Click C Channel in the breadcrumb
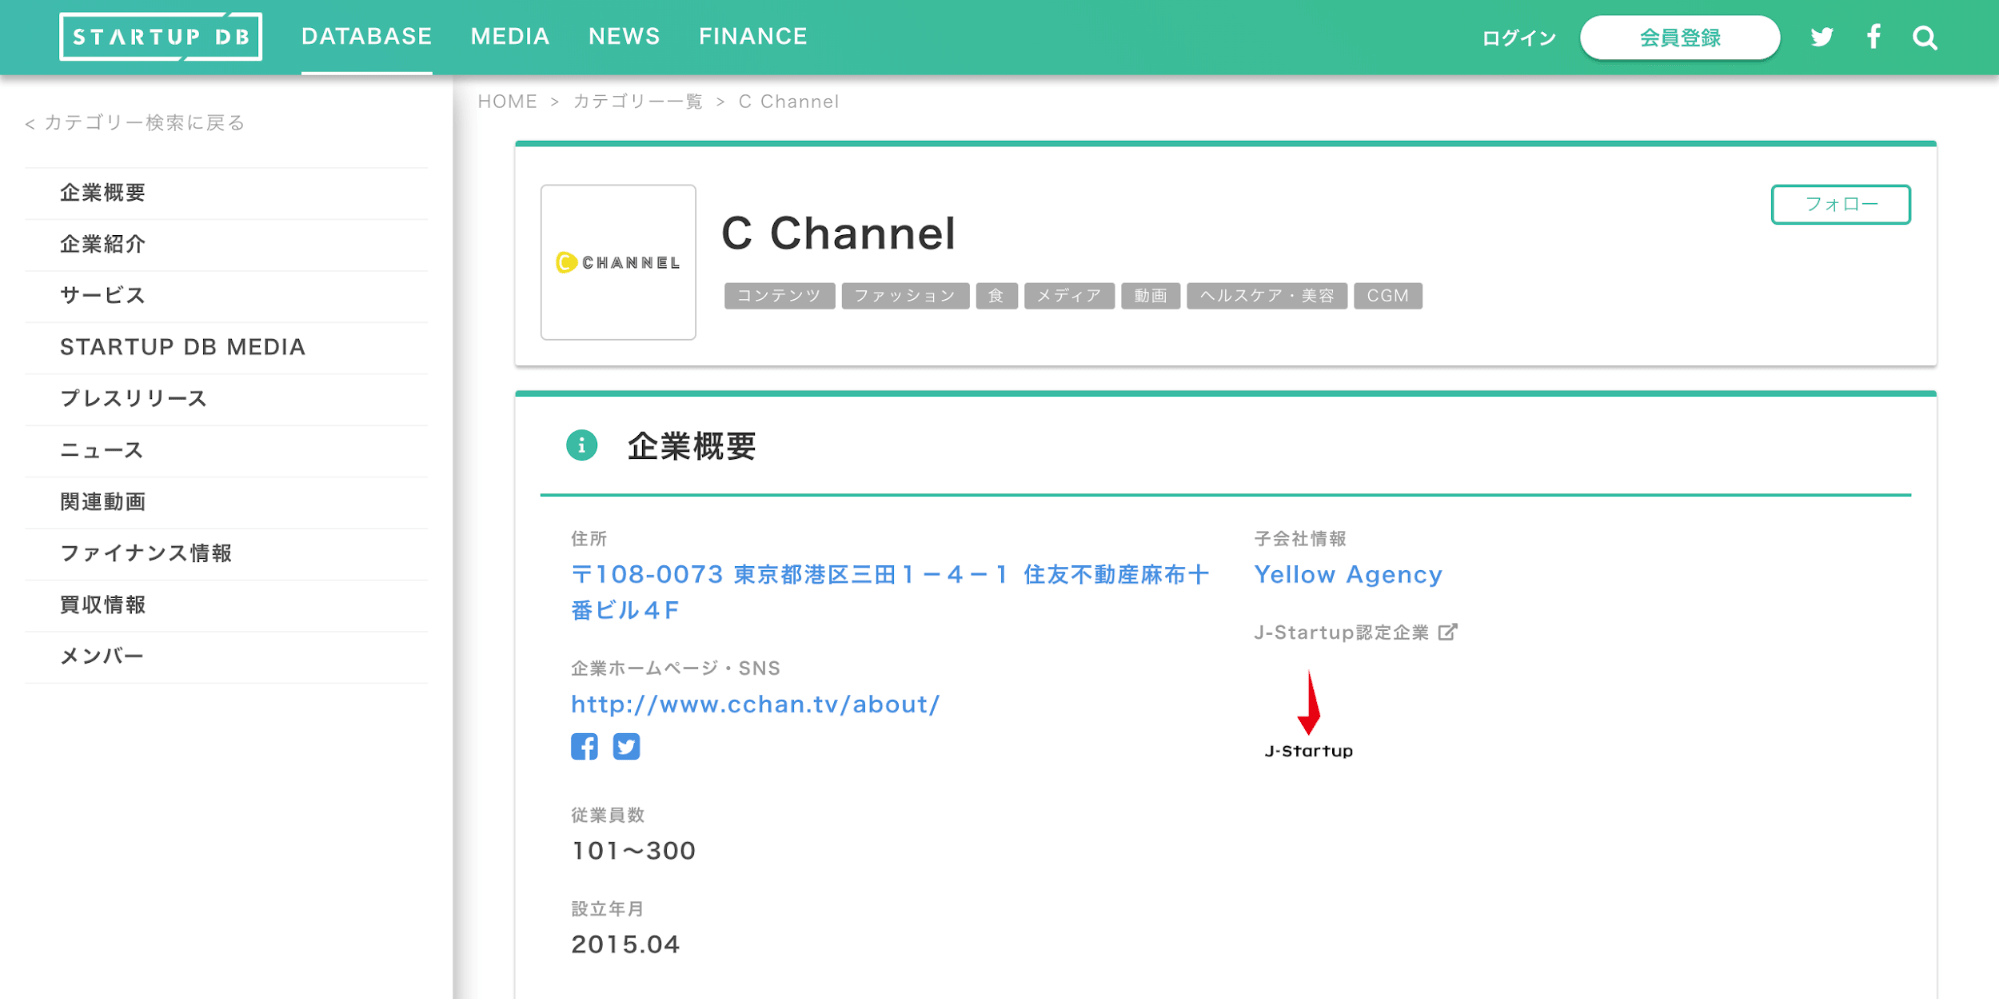 789,102
